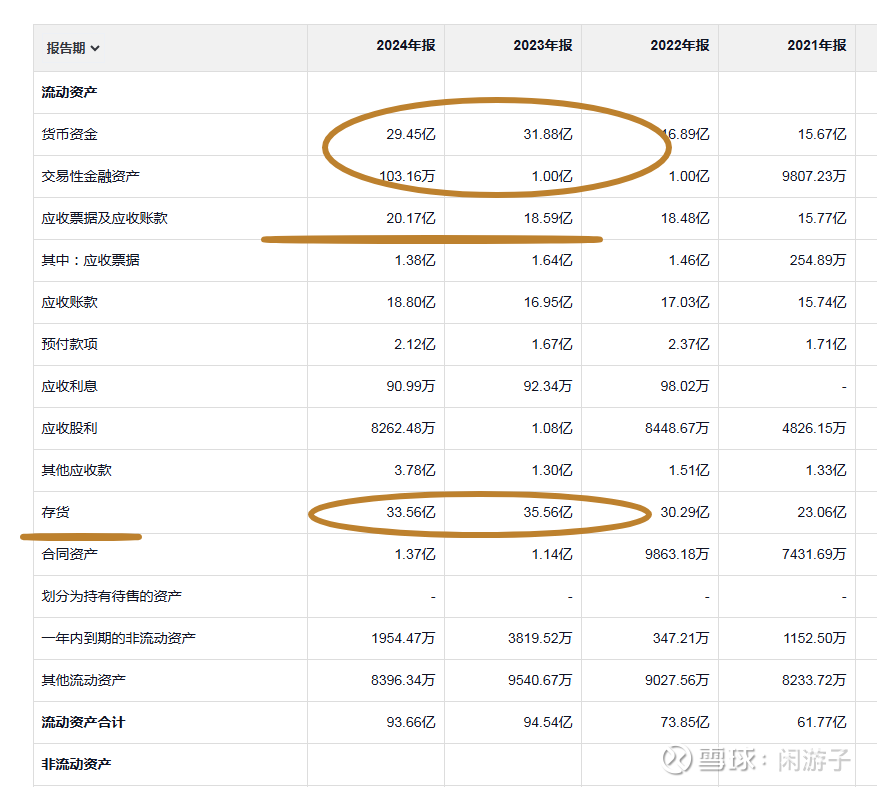
Task: Click the 1954.47万 value
Action: tap(403, 638)
